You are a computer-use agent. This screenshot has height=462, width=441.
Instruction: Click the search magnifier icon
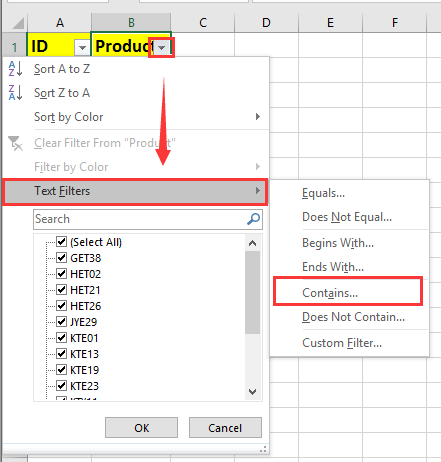pos(253,219)
